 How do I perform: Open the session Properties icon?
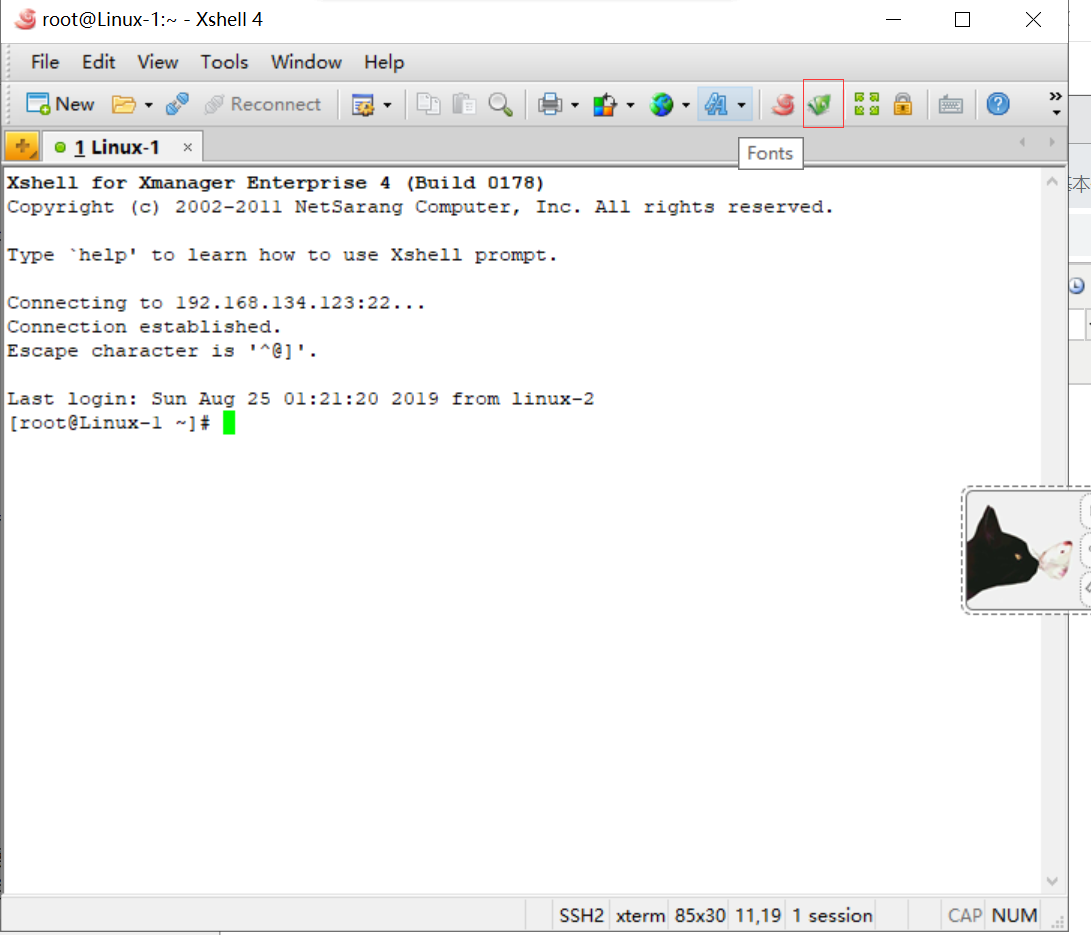tap(363, 105)
